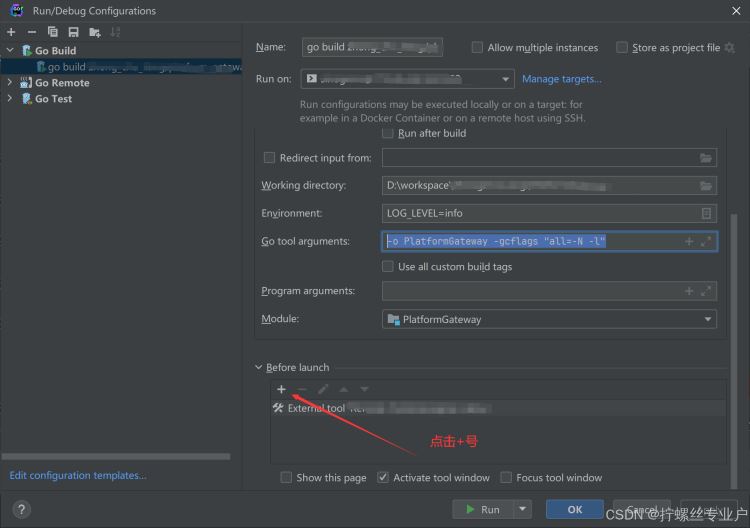
Task: Toggle Use all custom build tags
Action: [387, 266]
